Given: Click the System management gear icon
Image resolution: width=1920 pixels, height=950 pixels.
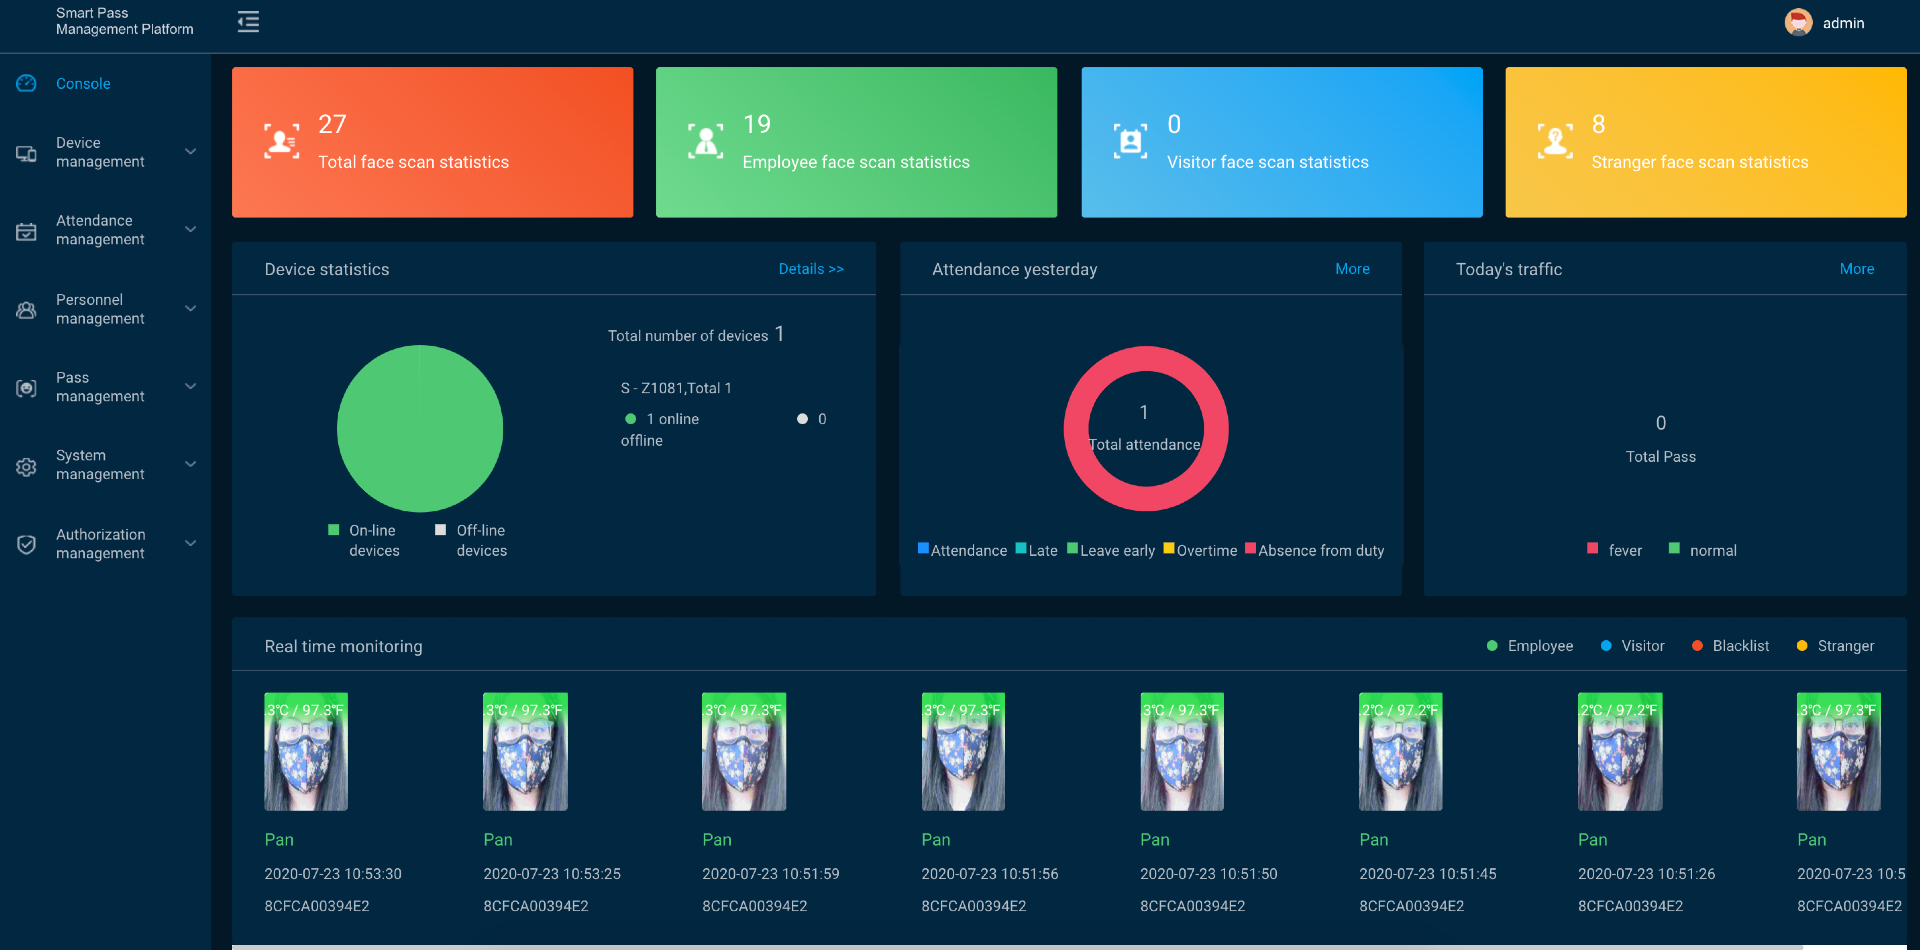Looking at the screenshot, I should point(27,466).
